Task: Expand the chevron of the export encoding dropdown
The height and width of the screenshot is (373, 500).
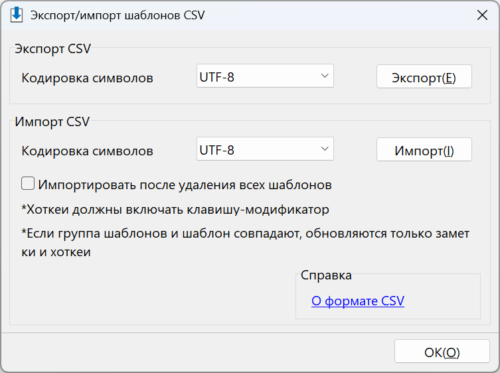Action: coord(324,76)
